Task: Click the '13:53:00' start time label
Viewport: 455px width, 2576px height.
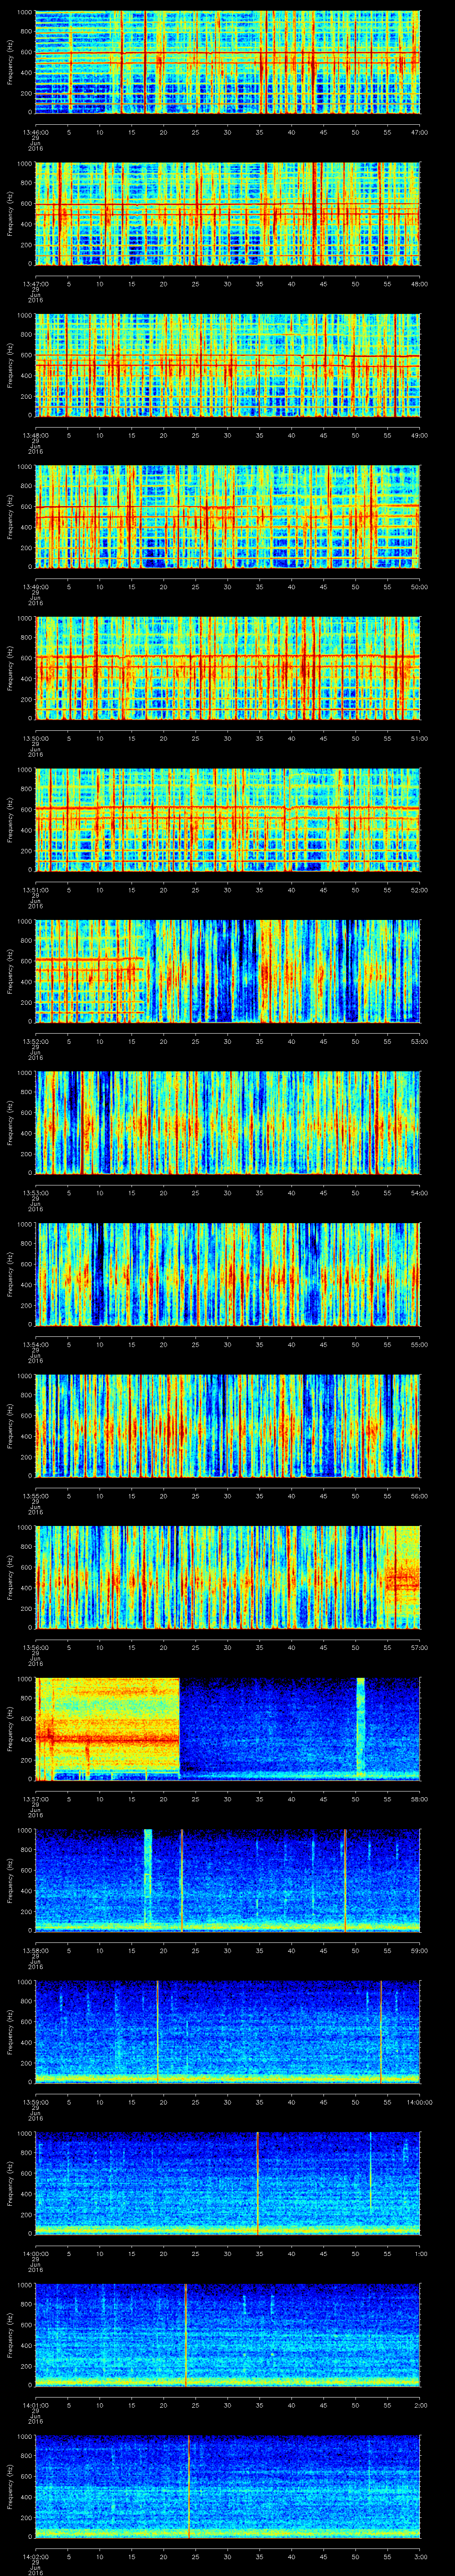Action: (35, 1192)
